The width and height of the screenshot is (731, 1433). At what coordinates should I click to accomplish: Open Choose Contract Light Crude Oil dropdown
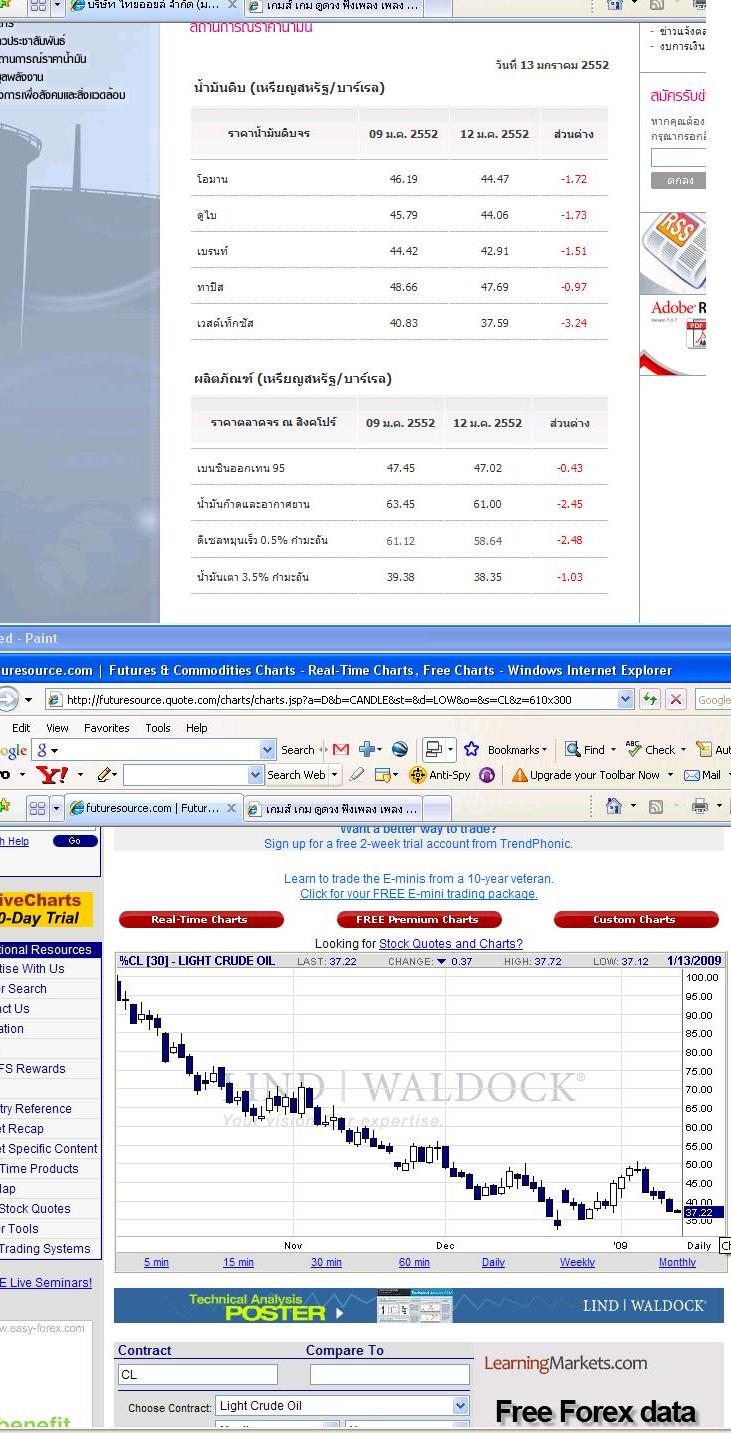point(461,1405)
